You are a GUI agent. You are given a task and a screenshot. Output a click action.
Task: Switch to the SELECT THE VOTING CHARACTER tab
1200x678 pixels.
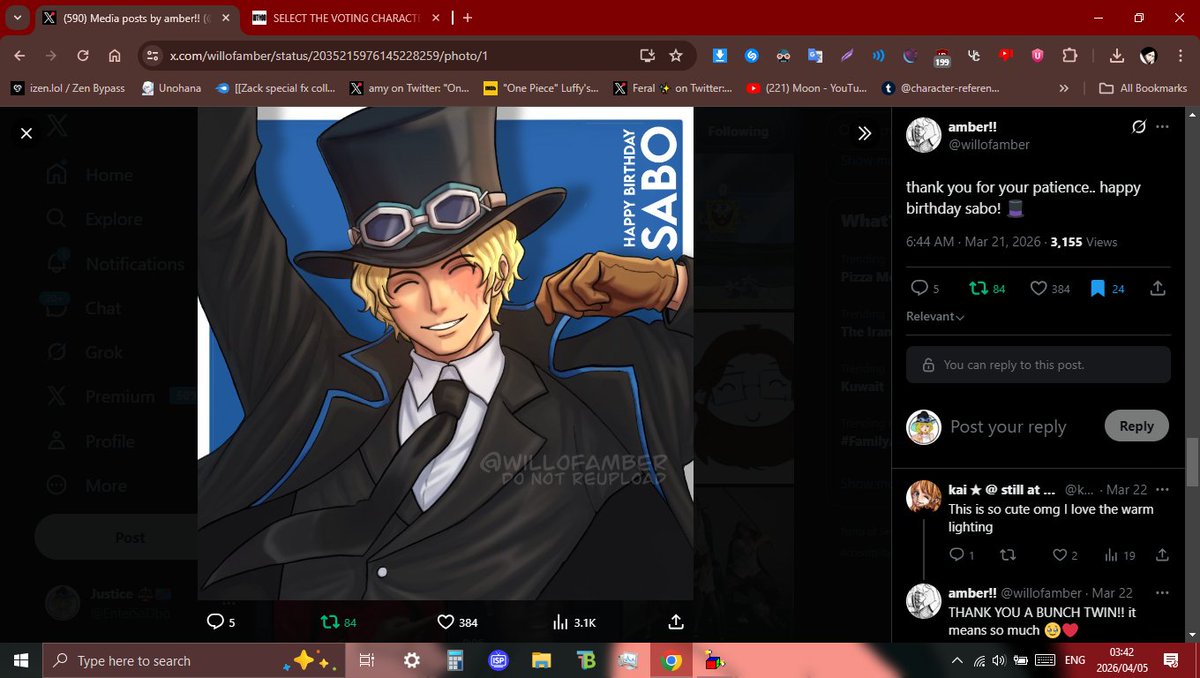tap(345, 18)
